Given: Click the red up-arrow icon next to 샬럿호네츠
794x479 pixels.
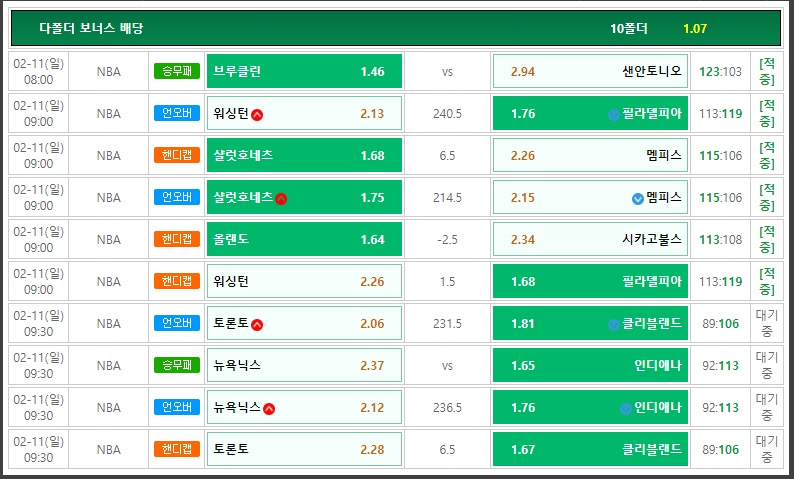Looking at the screenshot, I should click(281, 198).
